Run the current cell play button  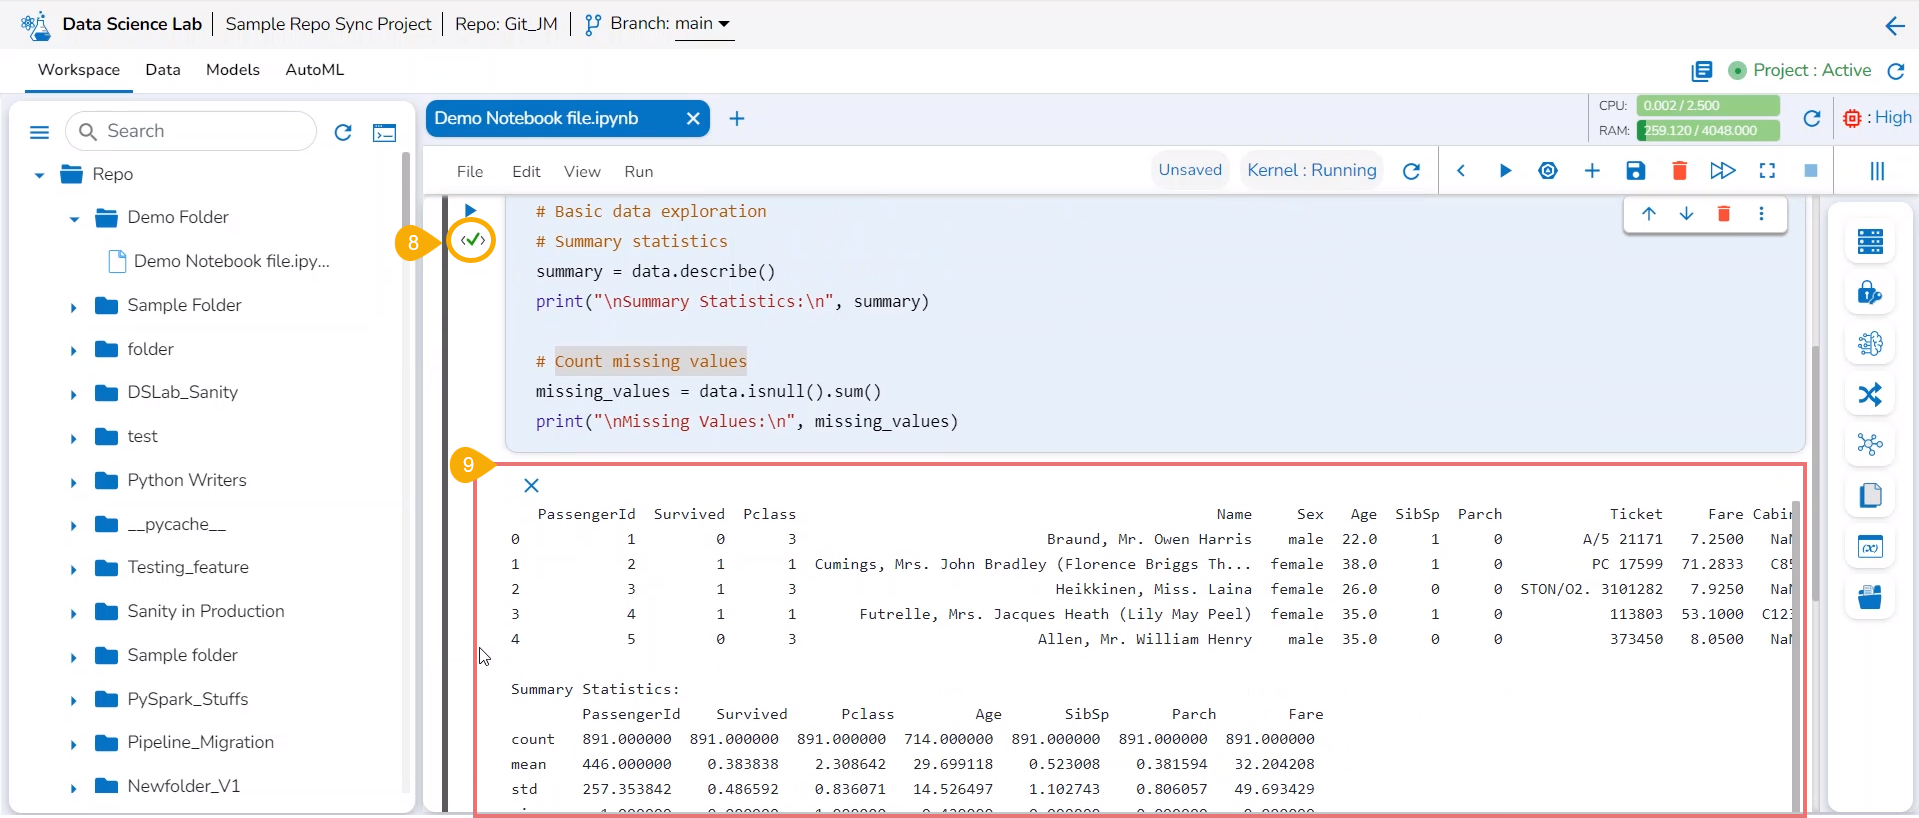[x=1505, y=171]
